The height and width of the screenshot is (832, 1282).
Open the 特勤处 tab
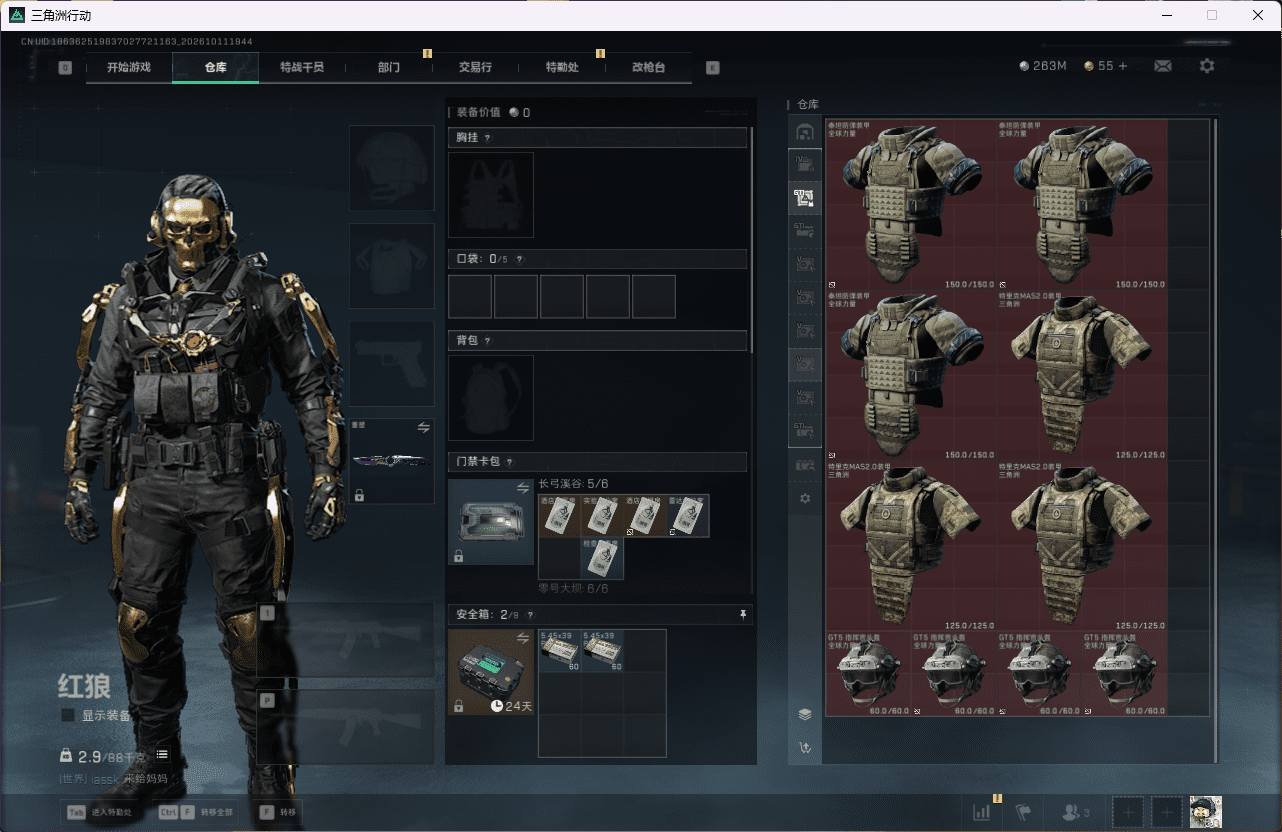(x=562, y=67)
